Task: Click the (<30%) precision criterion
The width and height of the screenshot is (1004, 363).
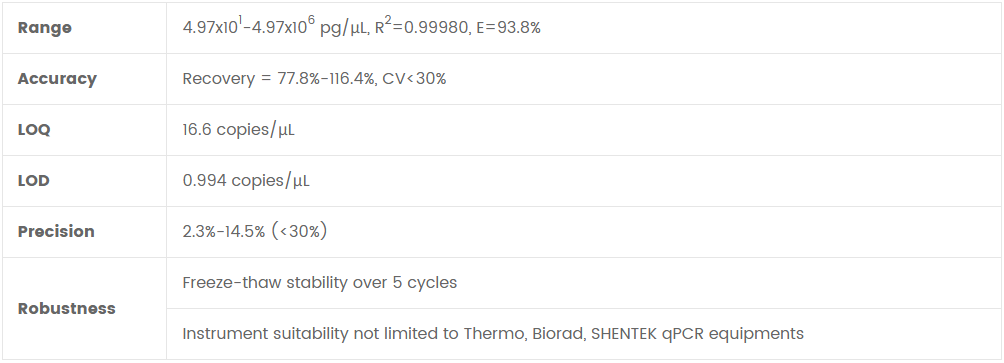Action: (x=300, y=232)
